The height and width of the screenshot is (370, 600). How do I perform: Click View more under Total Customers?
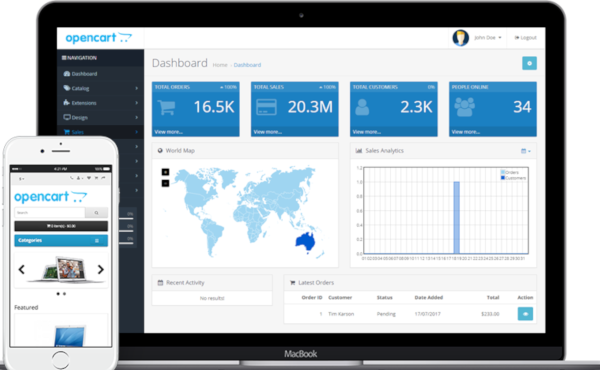click(367, 132)
